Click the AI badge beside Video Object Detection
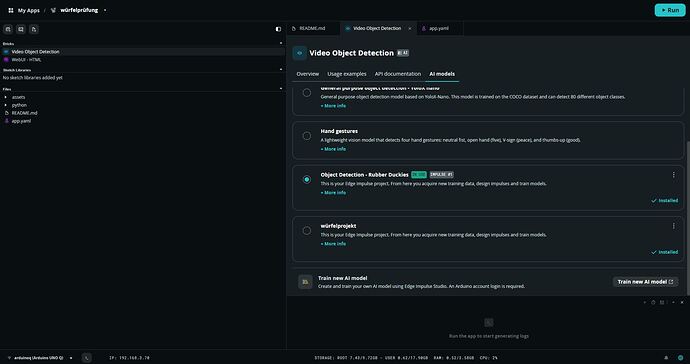The width and height of the screenshot is (690, 364). [403, 53]
